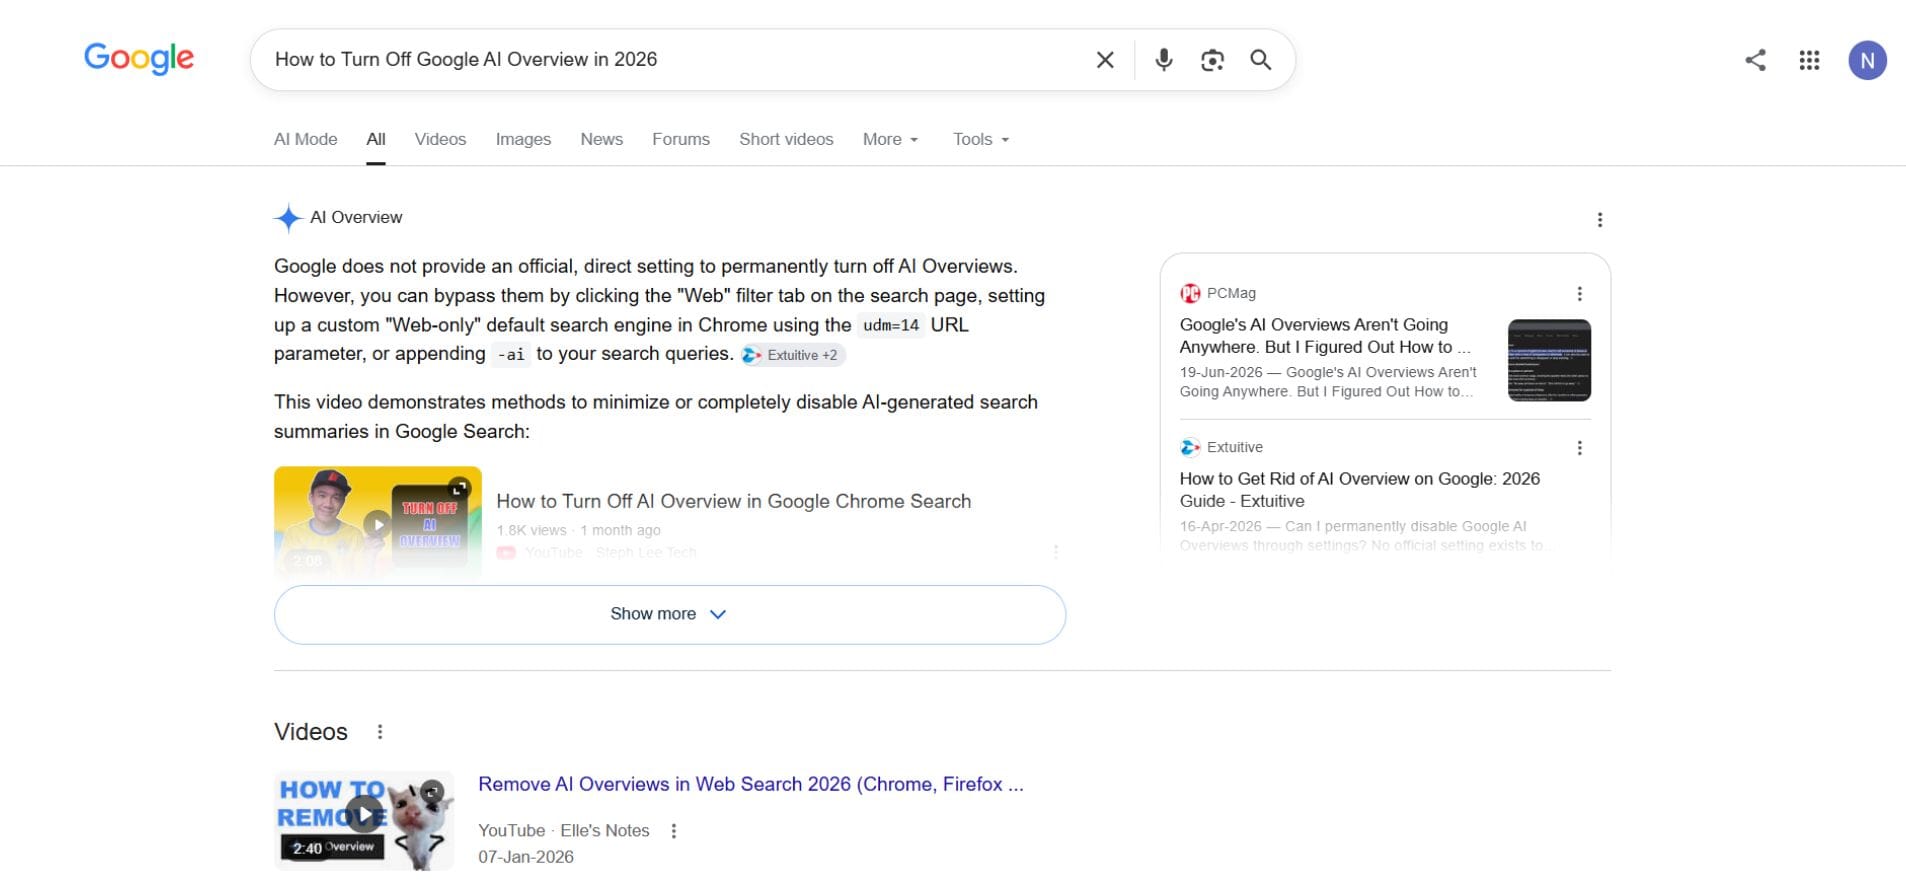Viewport: 1906px width, 883px height.
Task: Start voice search with the microphone icon
Action: click(x=1163, y=60)
